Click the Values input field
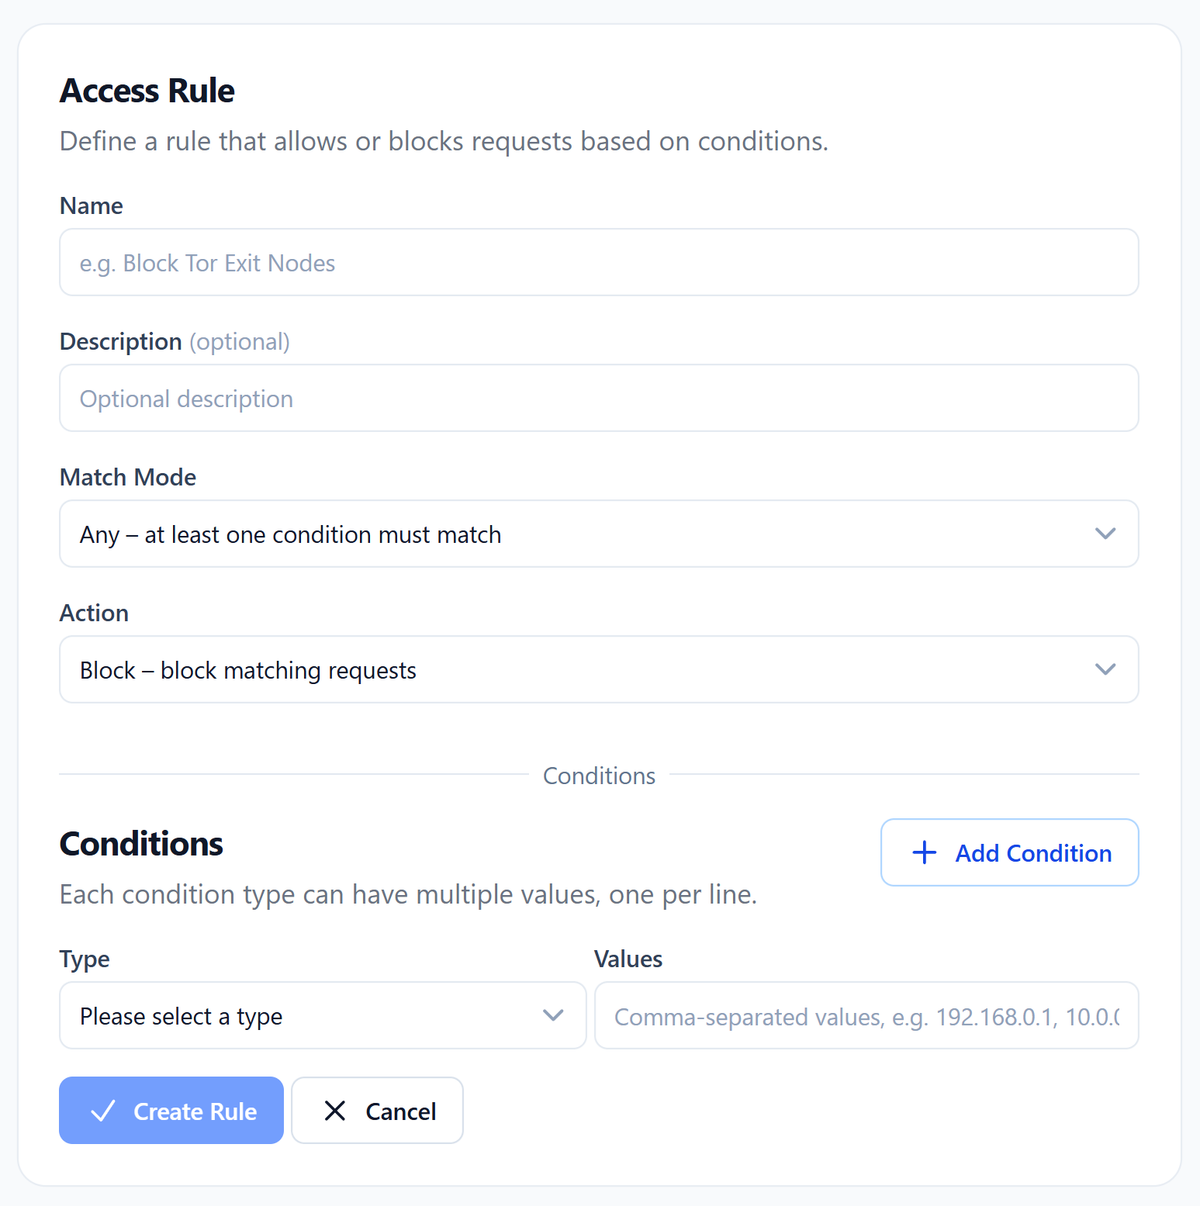Viewport: 1200px width, 1206px height. (866, 1015)
